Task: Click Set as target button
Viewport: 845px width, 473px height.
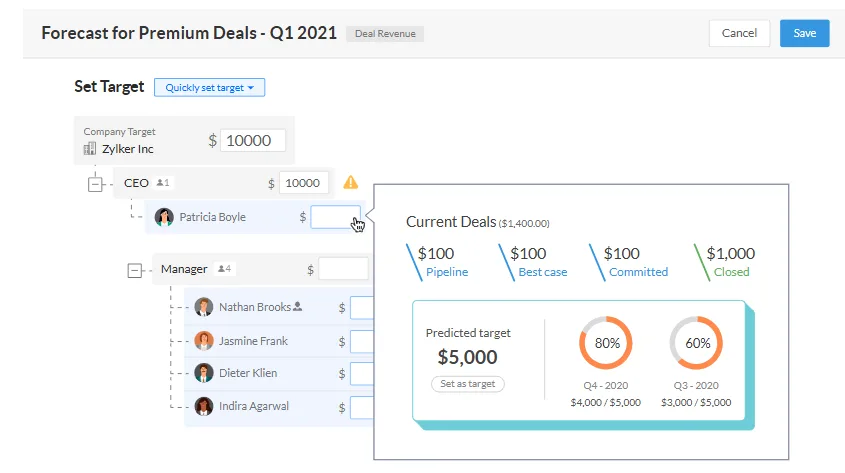Action: (468, 384)
